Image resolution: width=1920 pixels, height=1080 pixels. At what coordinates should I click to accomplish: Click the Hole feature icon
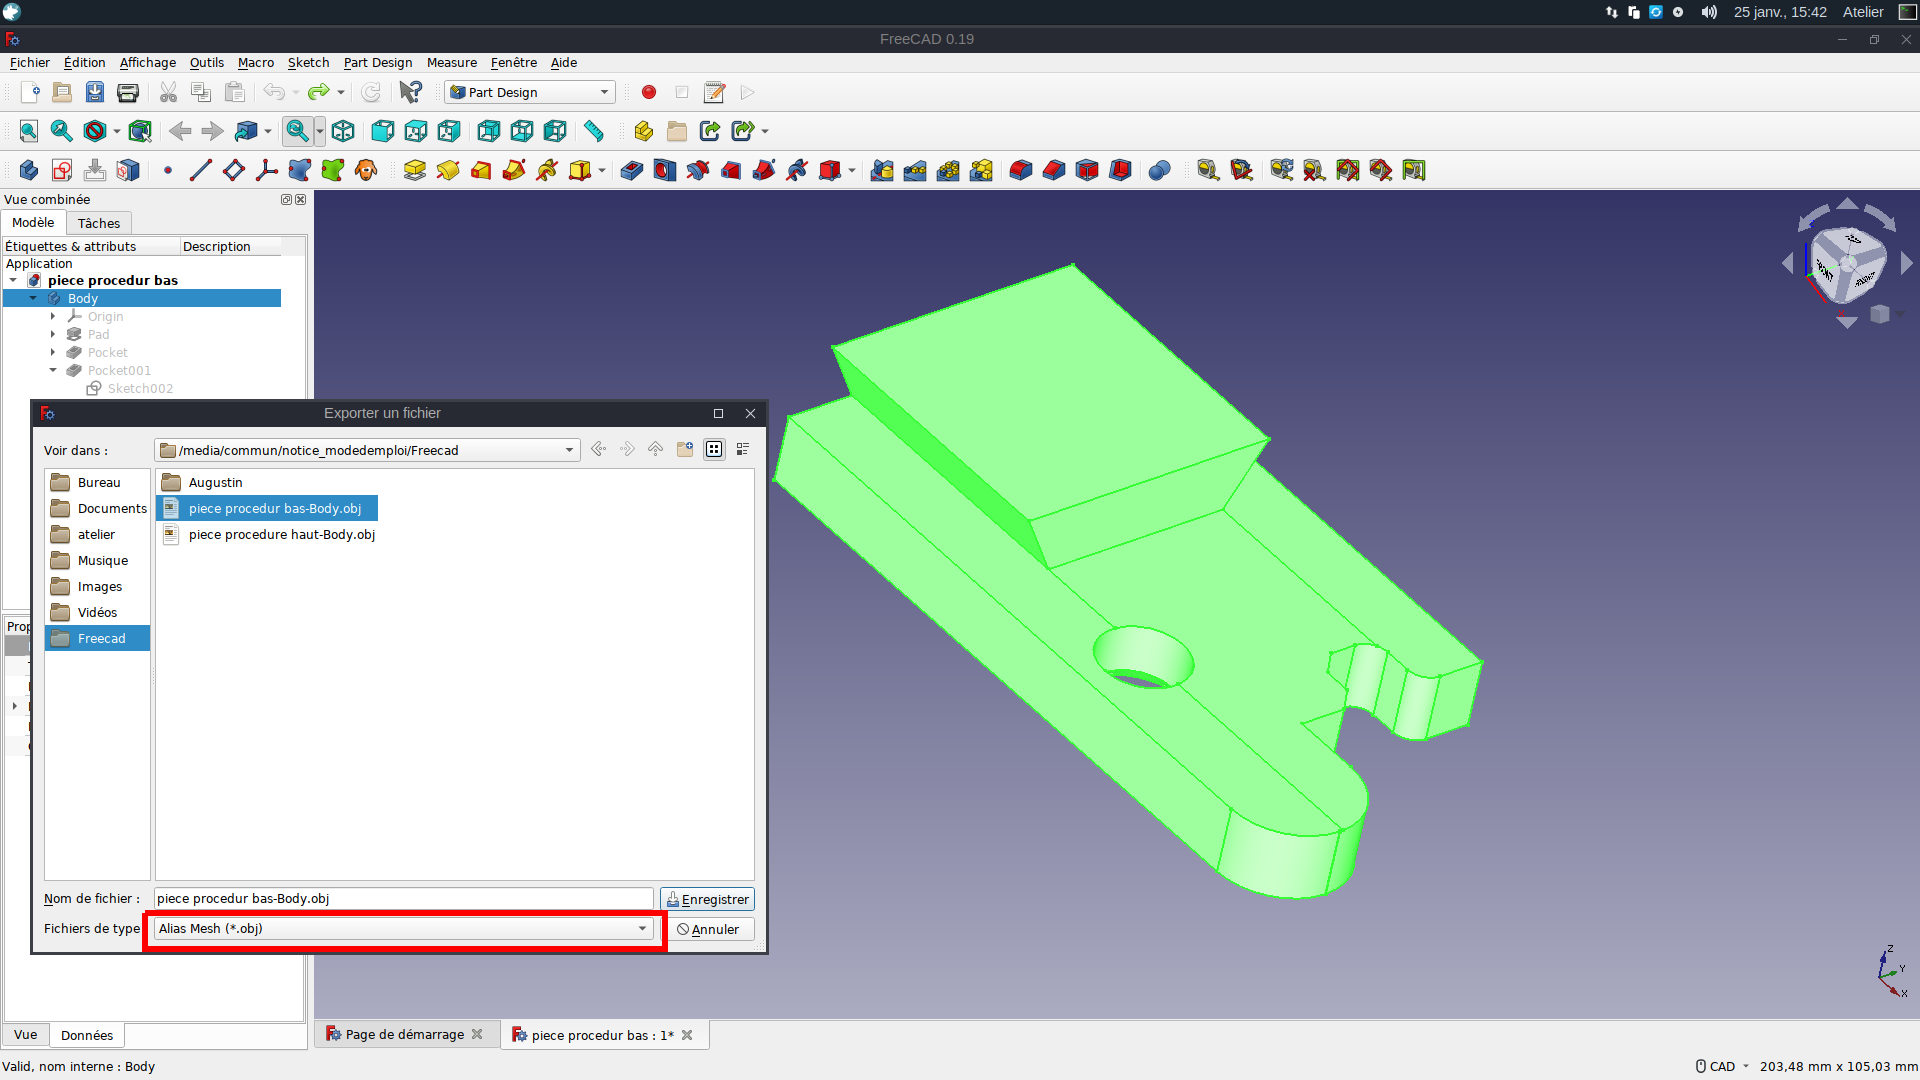tap(665, 170)
